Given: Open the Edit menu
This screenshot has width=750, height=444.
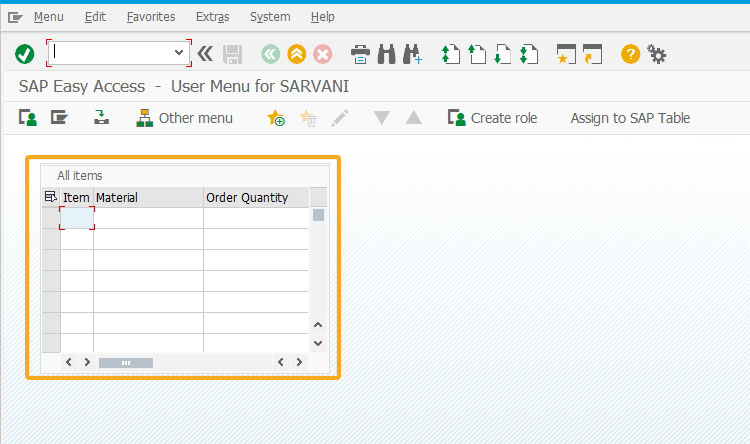Looking at the screenshot, I should (95, 17).
